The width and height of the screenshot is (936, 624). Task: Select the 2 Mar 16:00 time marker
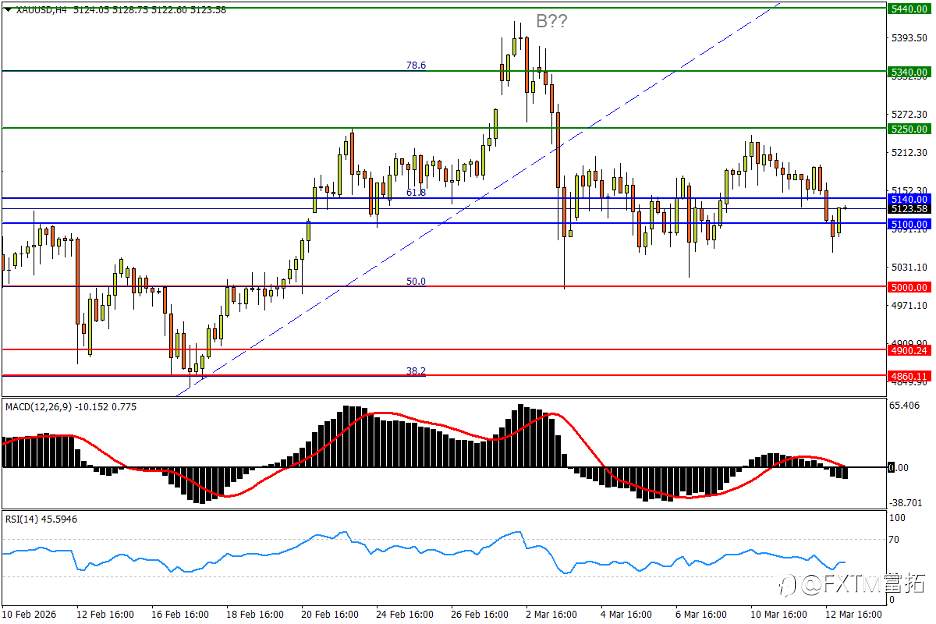pyautogui.click(x=551, y=614)
